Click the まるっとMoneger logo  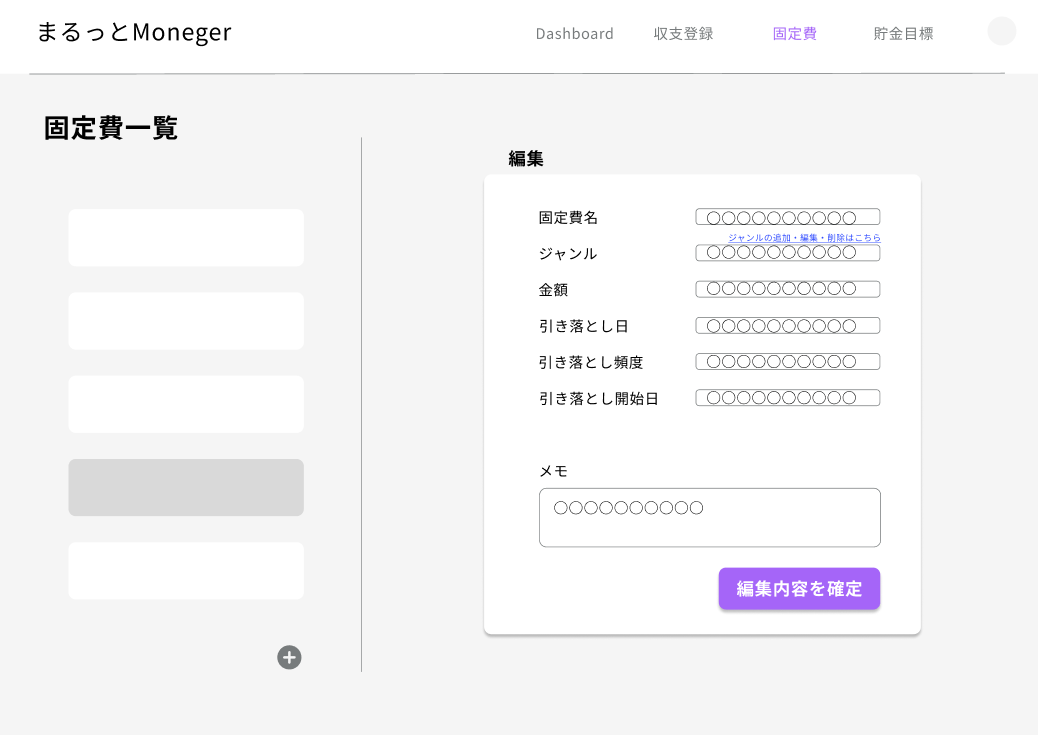click(x=134, y=32)
